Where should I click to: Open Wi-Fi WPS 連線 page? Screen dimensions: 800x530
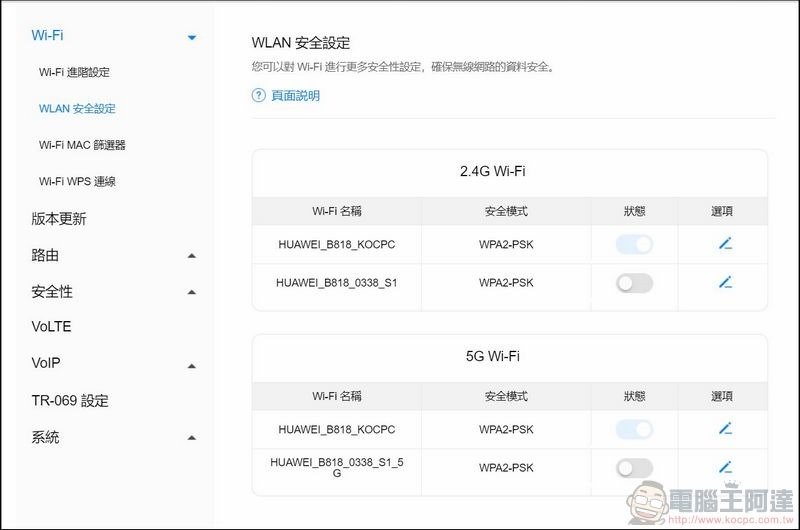click(x=77, y=181)
